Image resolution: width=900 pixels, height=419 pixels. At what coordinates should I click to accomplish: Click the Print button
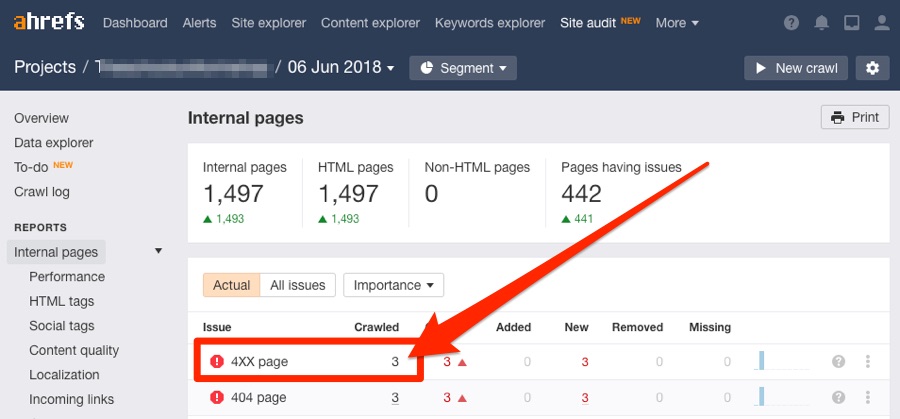(x=854, y=117)
